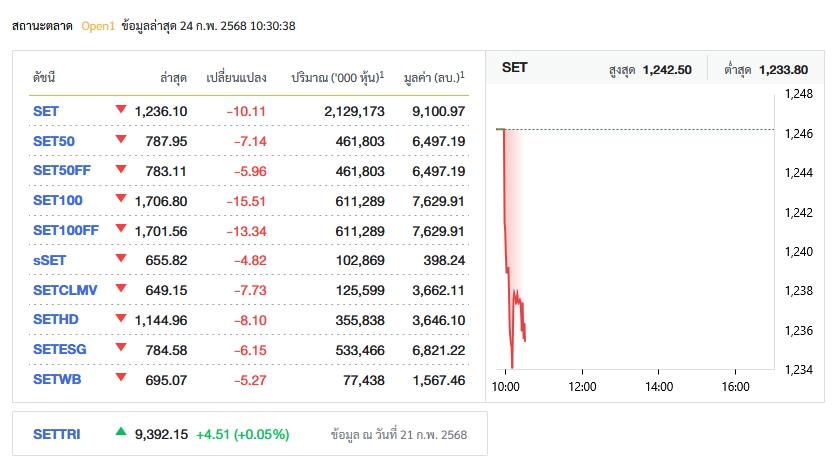The height and width of the screenshot is (465, 835).
Task: Click the red down arrow beside SETCLMV
Action: 121,288
